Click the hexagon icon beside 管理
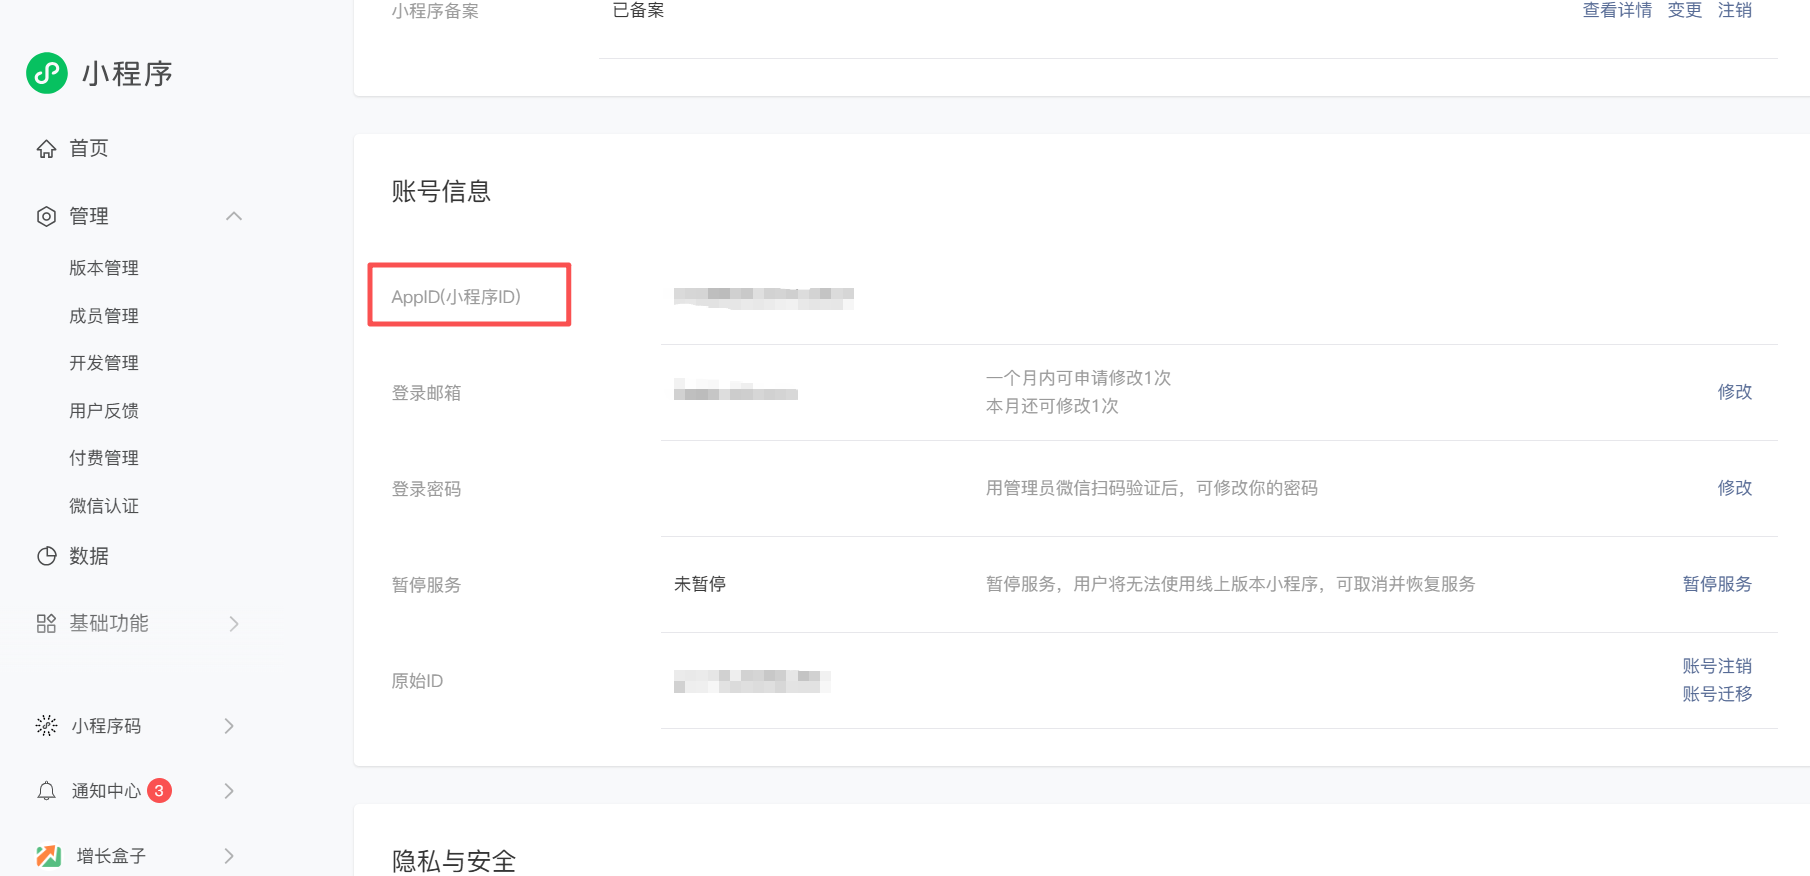 pos(46,217)
